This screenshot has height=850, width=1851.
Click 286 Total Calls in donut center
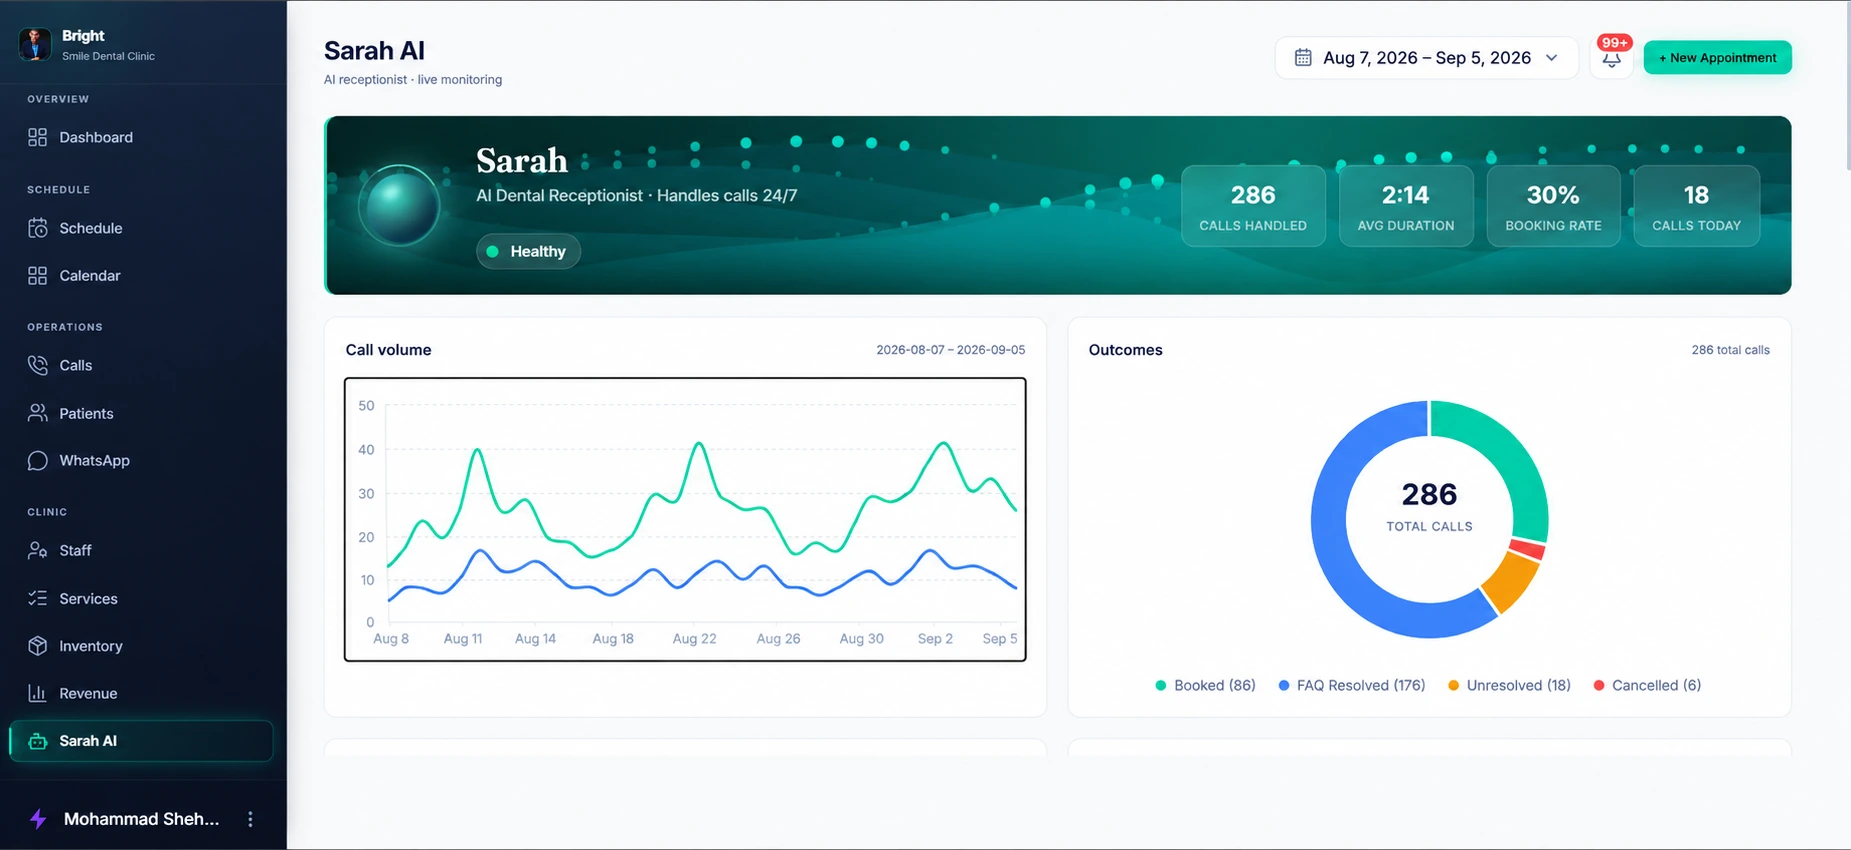pos(1429,505)
